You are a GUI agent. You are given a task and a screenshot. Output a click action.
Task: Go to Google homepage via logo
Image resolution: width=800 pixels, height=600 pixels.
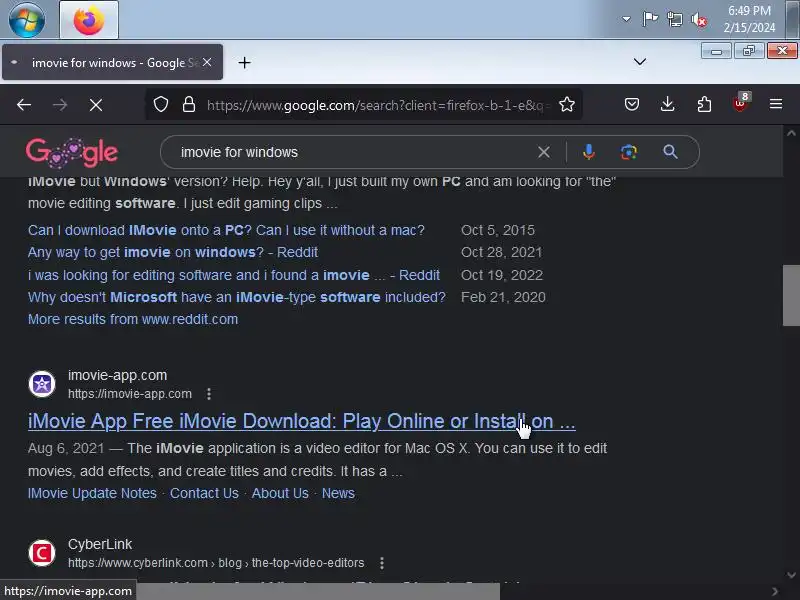tap(72, 152)
